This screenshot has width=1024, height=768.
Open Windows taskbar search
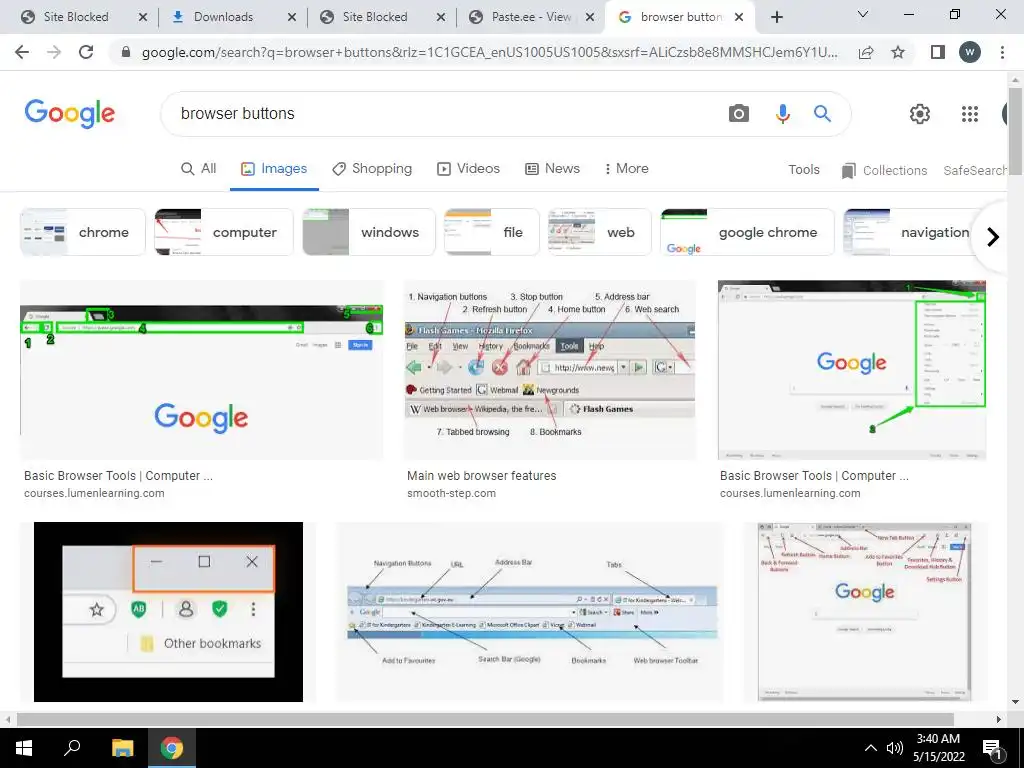72,748
